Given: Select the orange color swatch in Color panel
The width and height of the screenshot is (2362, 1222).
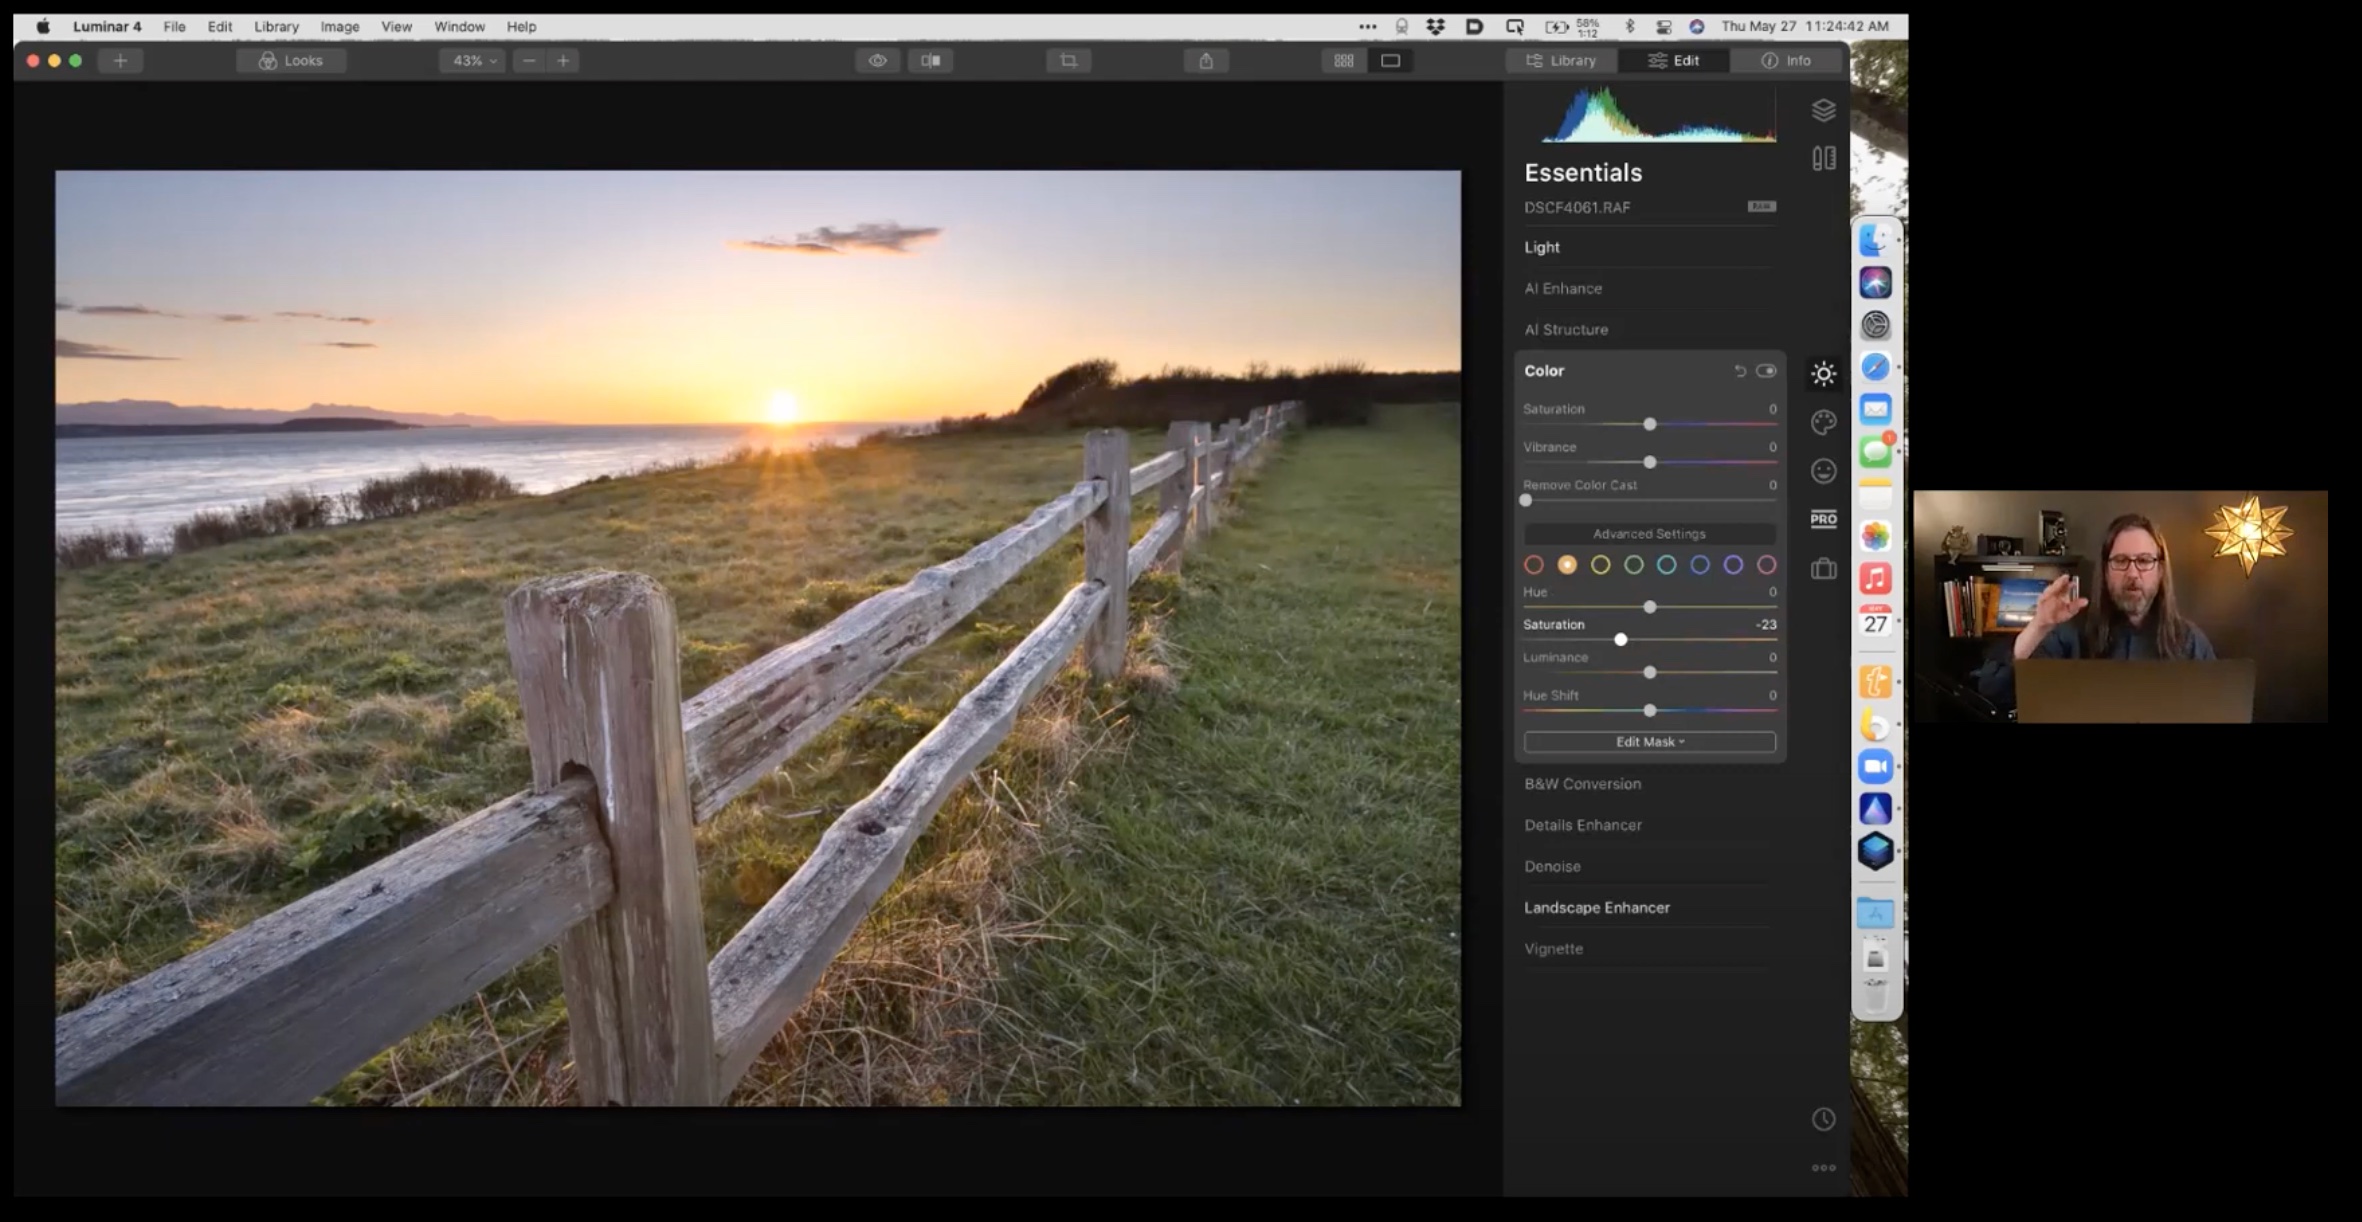Looking at the screenshot, I should click(1567, 564).
